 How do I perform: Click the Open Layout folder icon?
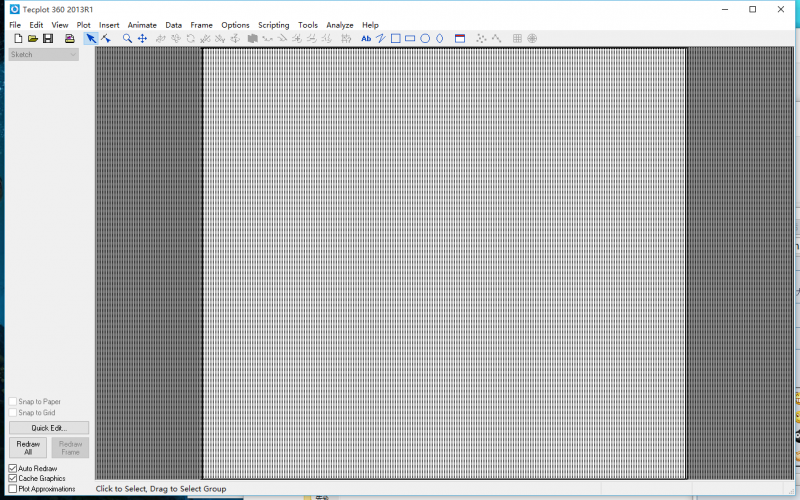pos(33,38)
